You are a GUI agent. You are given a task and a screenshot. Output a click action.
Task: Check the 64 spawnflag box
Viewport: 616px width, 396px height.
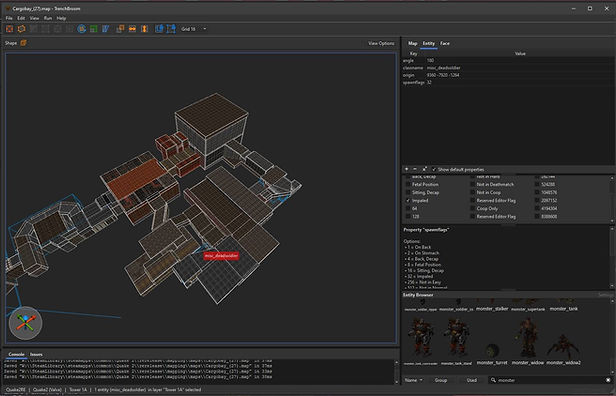408,209
